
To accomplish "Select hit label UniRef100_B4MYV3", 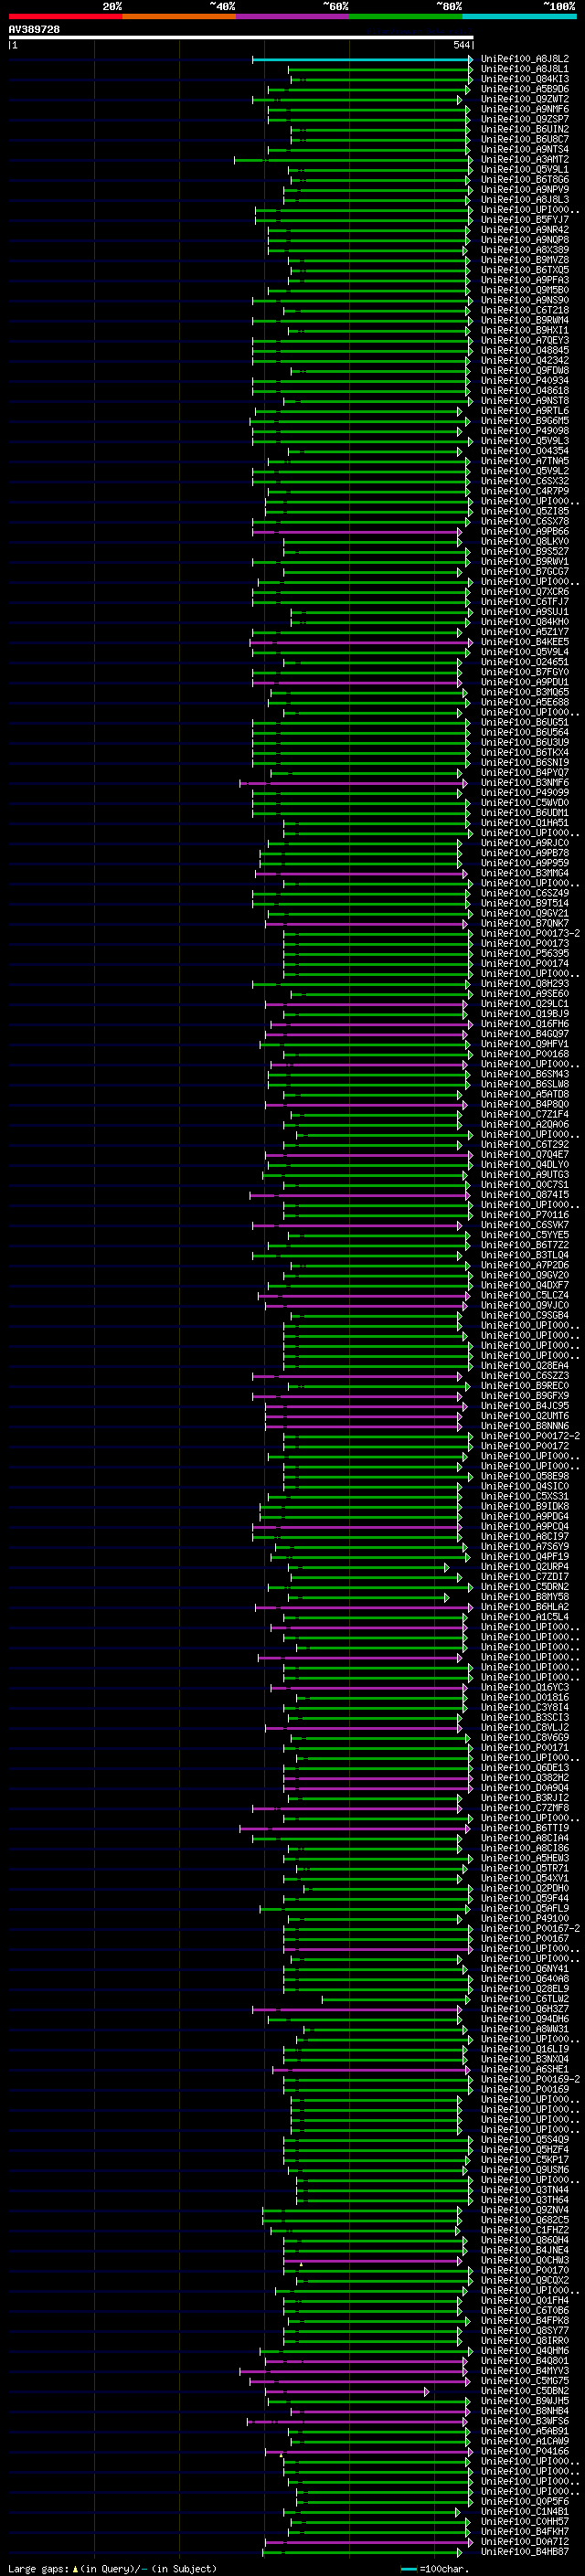I will pyautogui.click(x=525, y=2370).
